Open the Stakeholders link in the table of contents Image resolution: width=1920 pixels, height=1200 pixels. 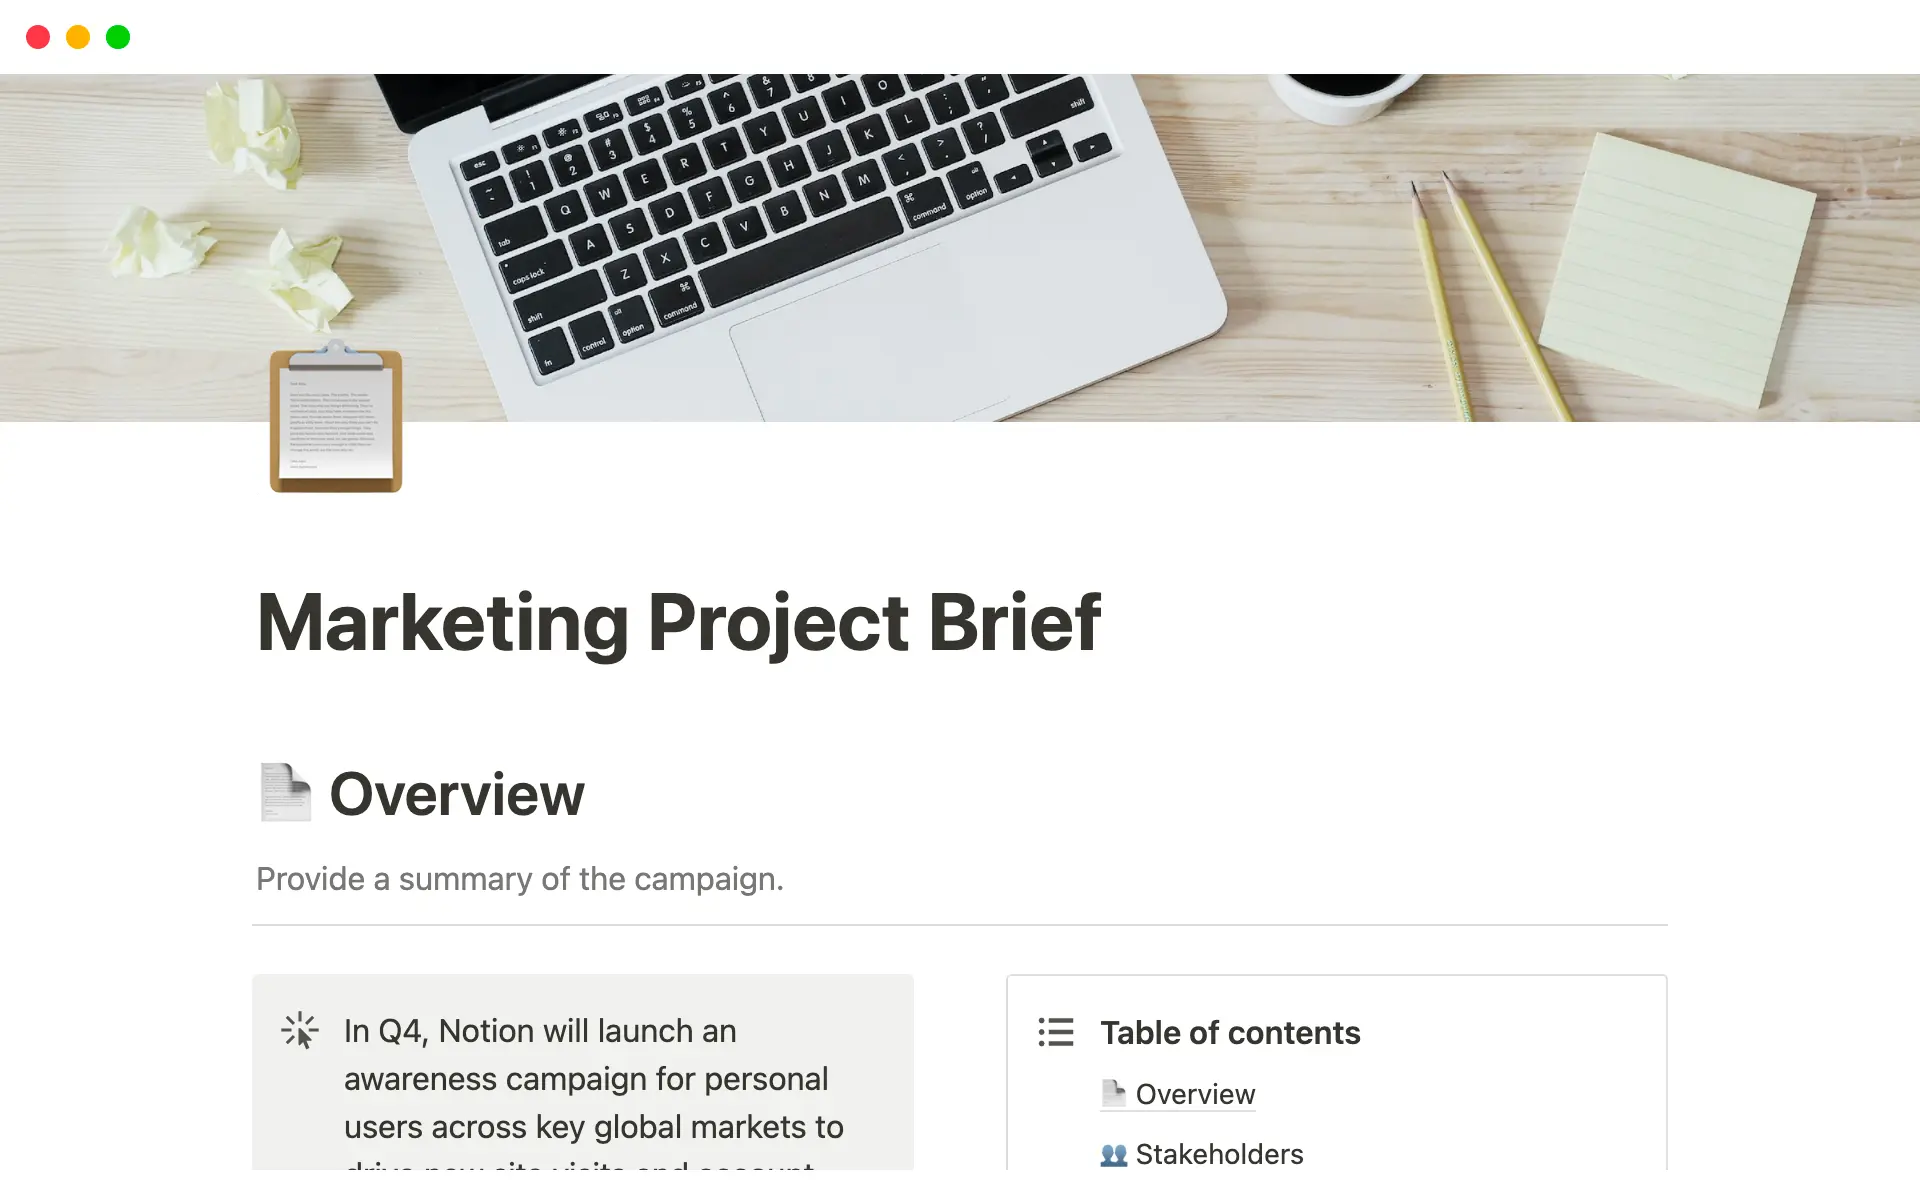pos(1219,1155)
